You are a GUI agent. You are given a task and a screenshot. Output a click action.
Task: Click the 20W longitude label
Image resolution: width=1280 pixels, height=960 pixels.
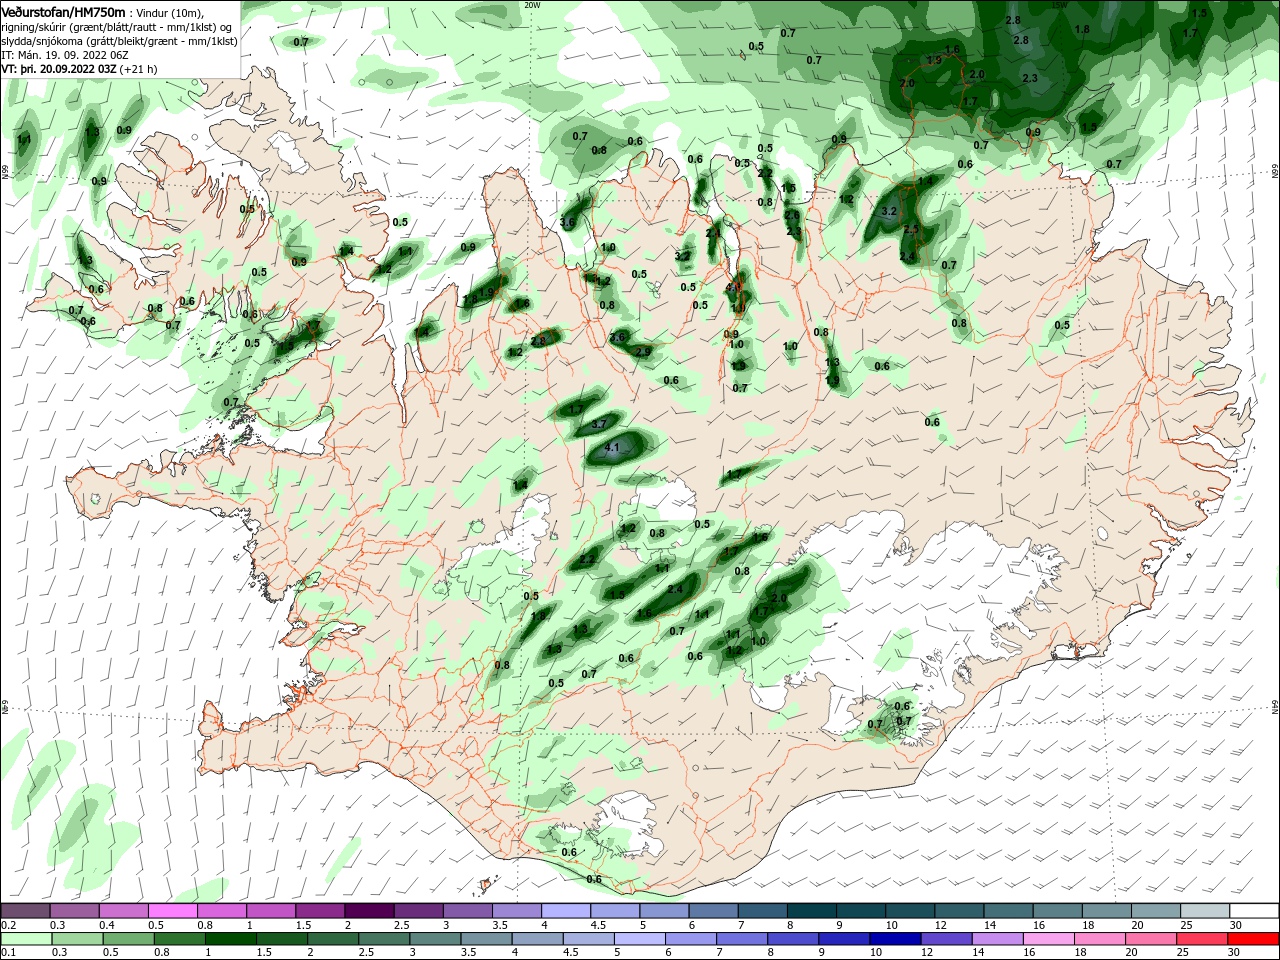coord(532,5)
